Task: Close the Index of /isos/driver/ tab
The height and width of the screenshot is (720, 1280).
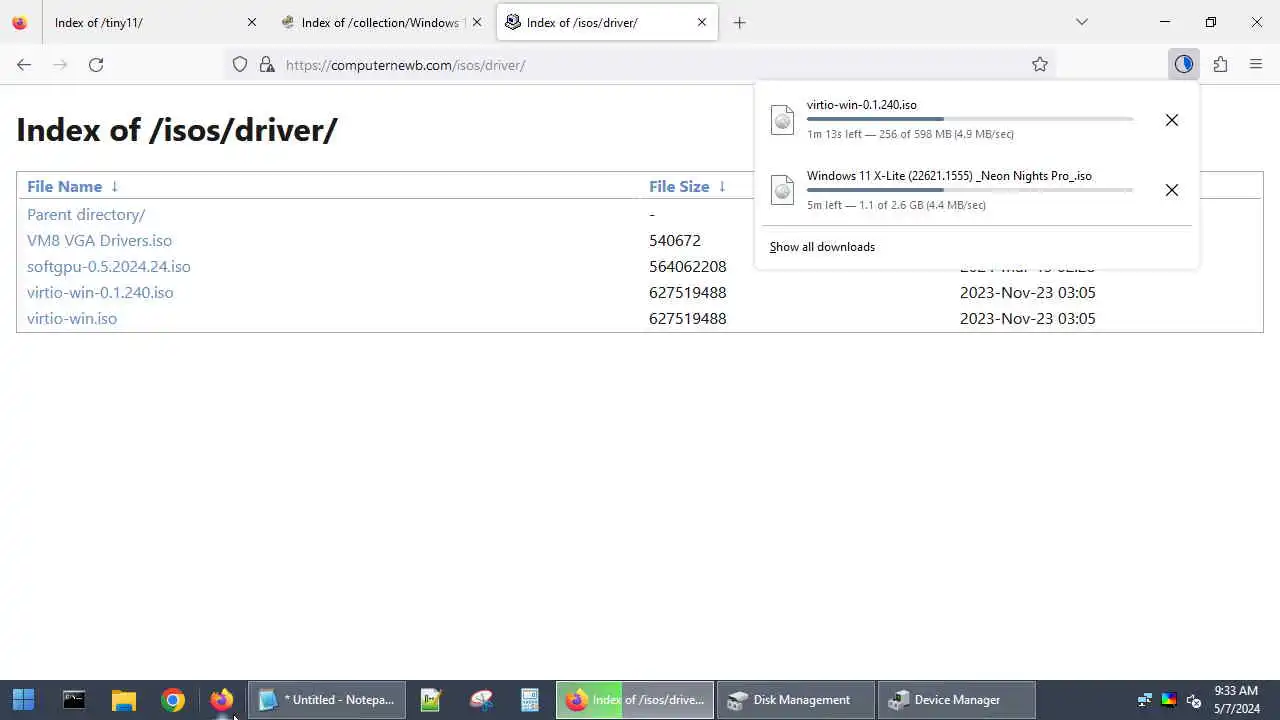Action: [702, 22]
